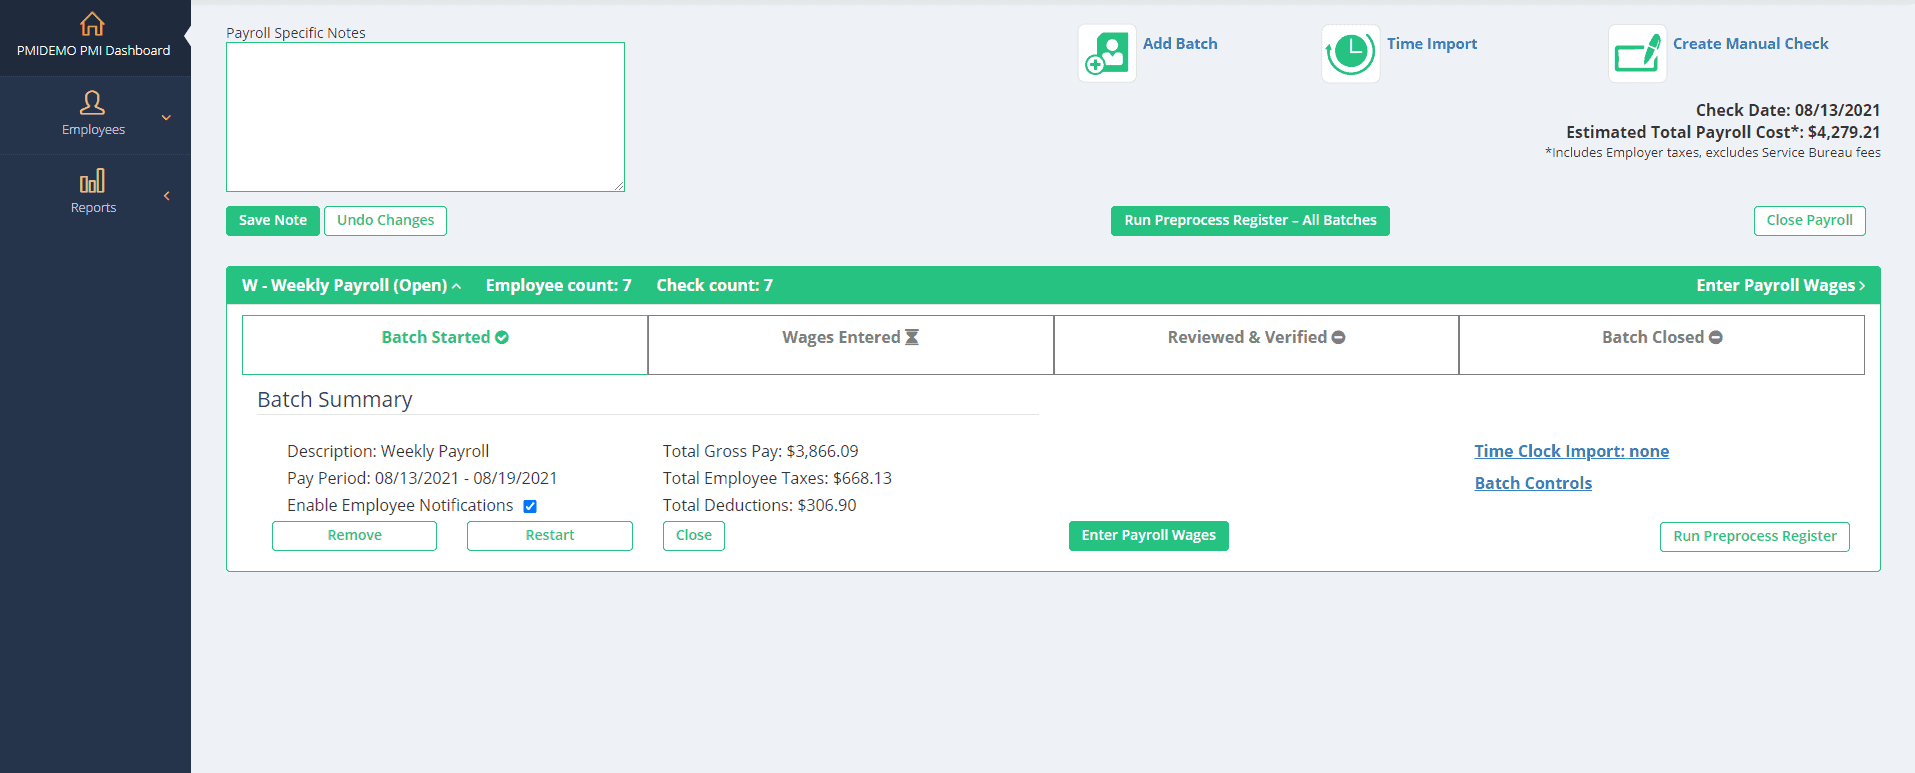The width and height of the screenshot is (1915, 773).
Task: Open the Batch Controls link
Action: (1532, 483)
